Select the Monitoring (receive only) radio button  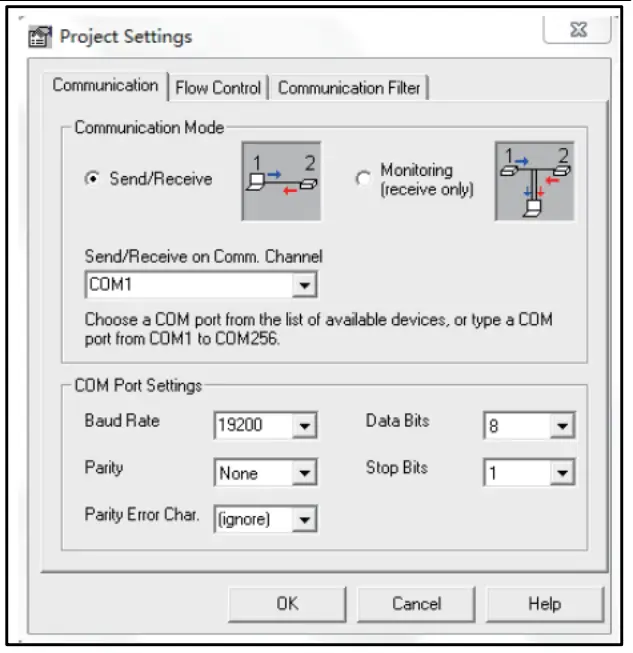[x=364, y=180]
